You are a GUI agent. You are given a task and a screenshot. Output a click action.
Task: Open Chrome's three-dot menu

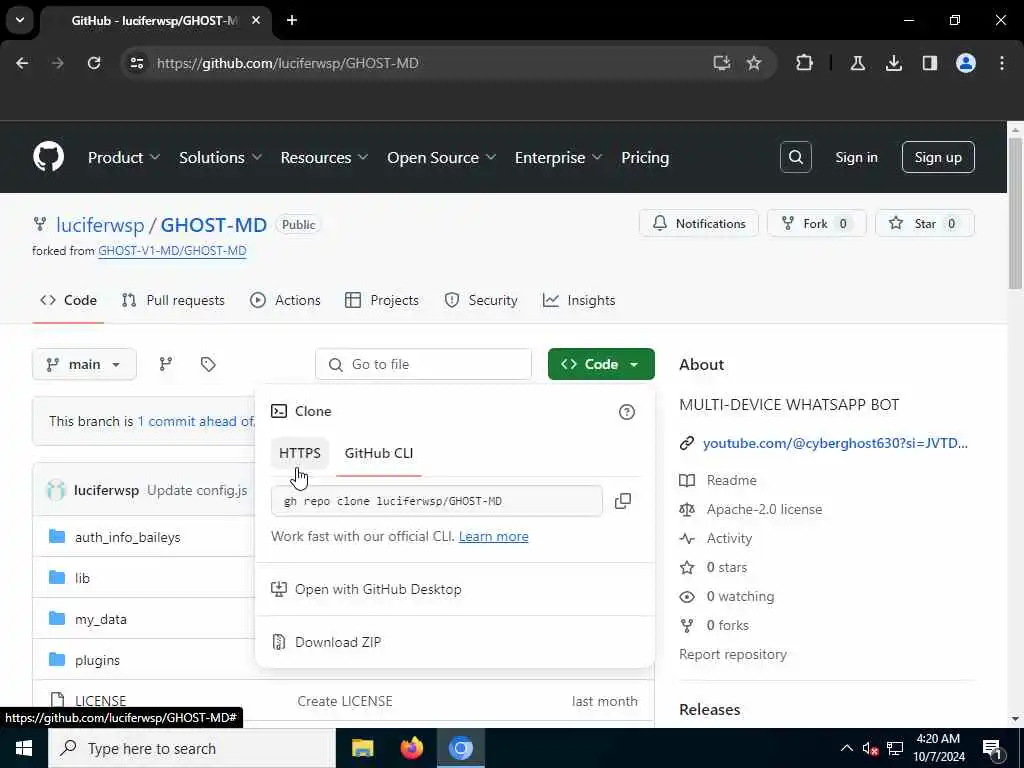pos(1002,63)
